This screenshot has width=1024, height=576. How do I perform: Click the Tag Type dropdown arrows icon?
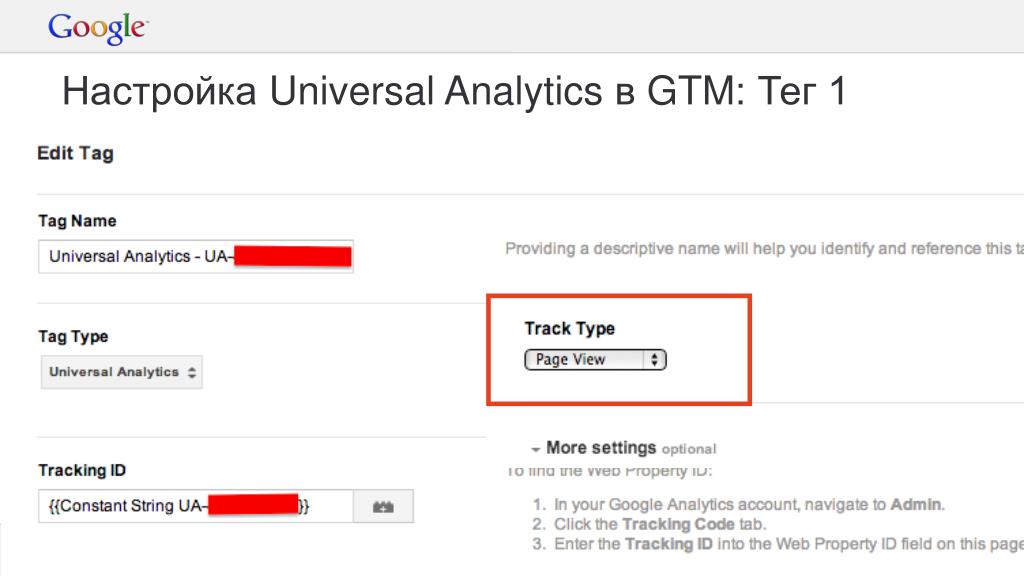pyautogui.click(x=191, y=372)
